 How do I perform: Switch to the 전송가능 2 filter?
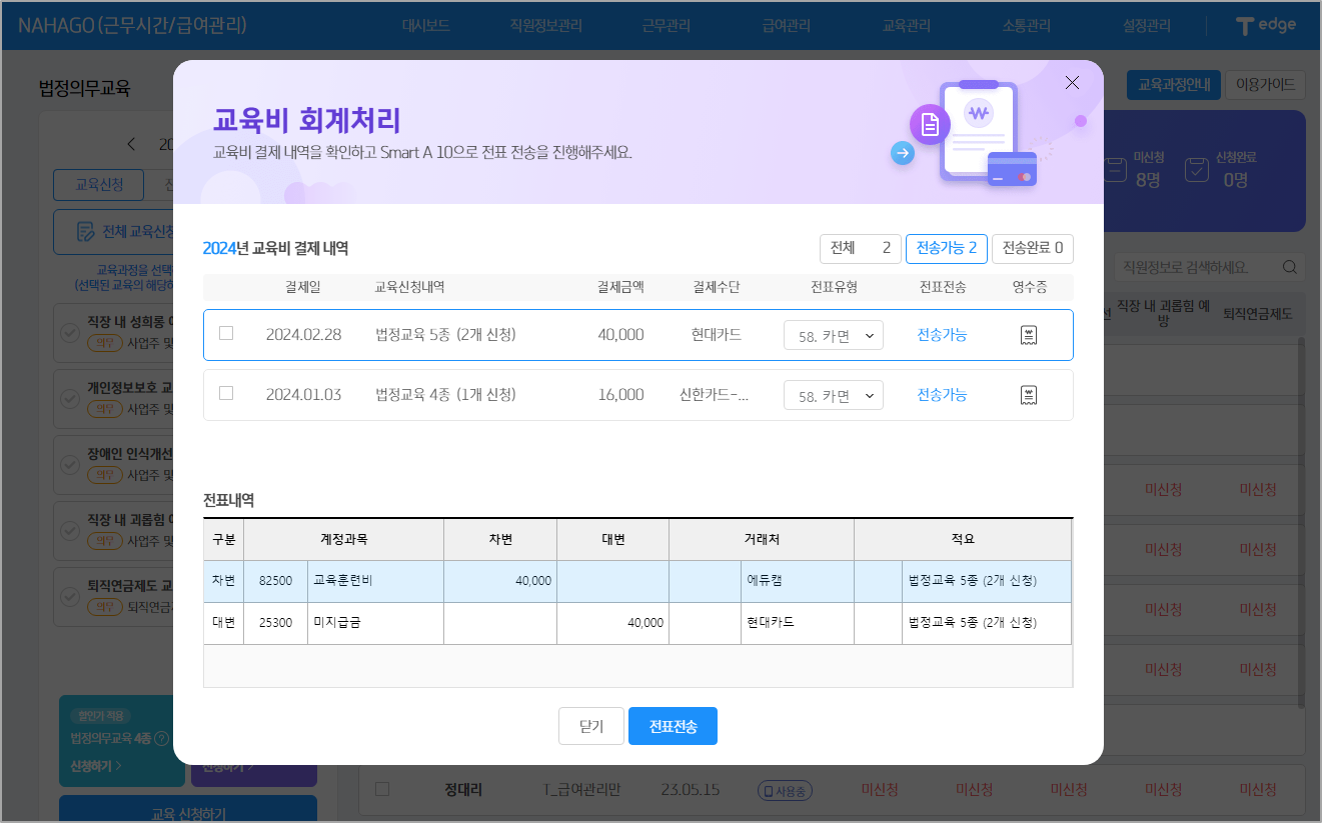point(946,248)
